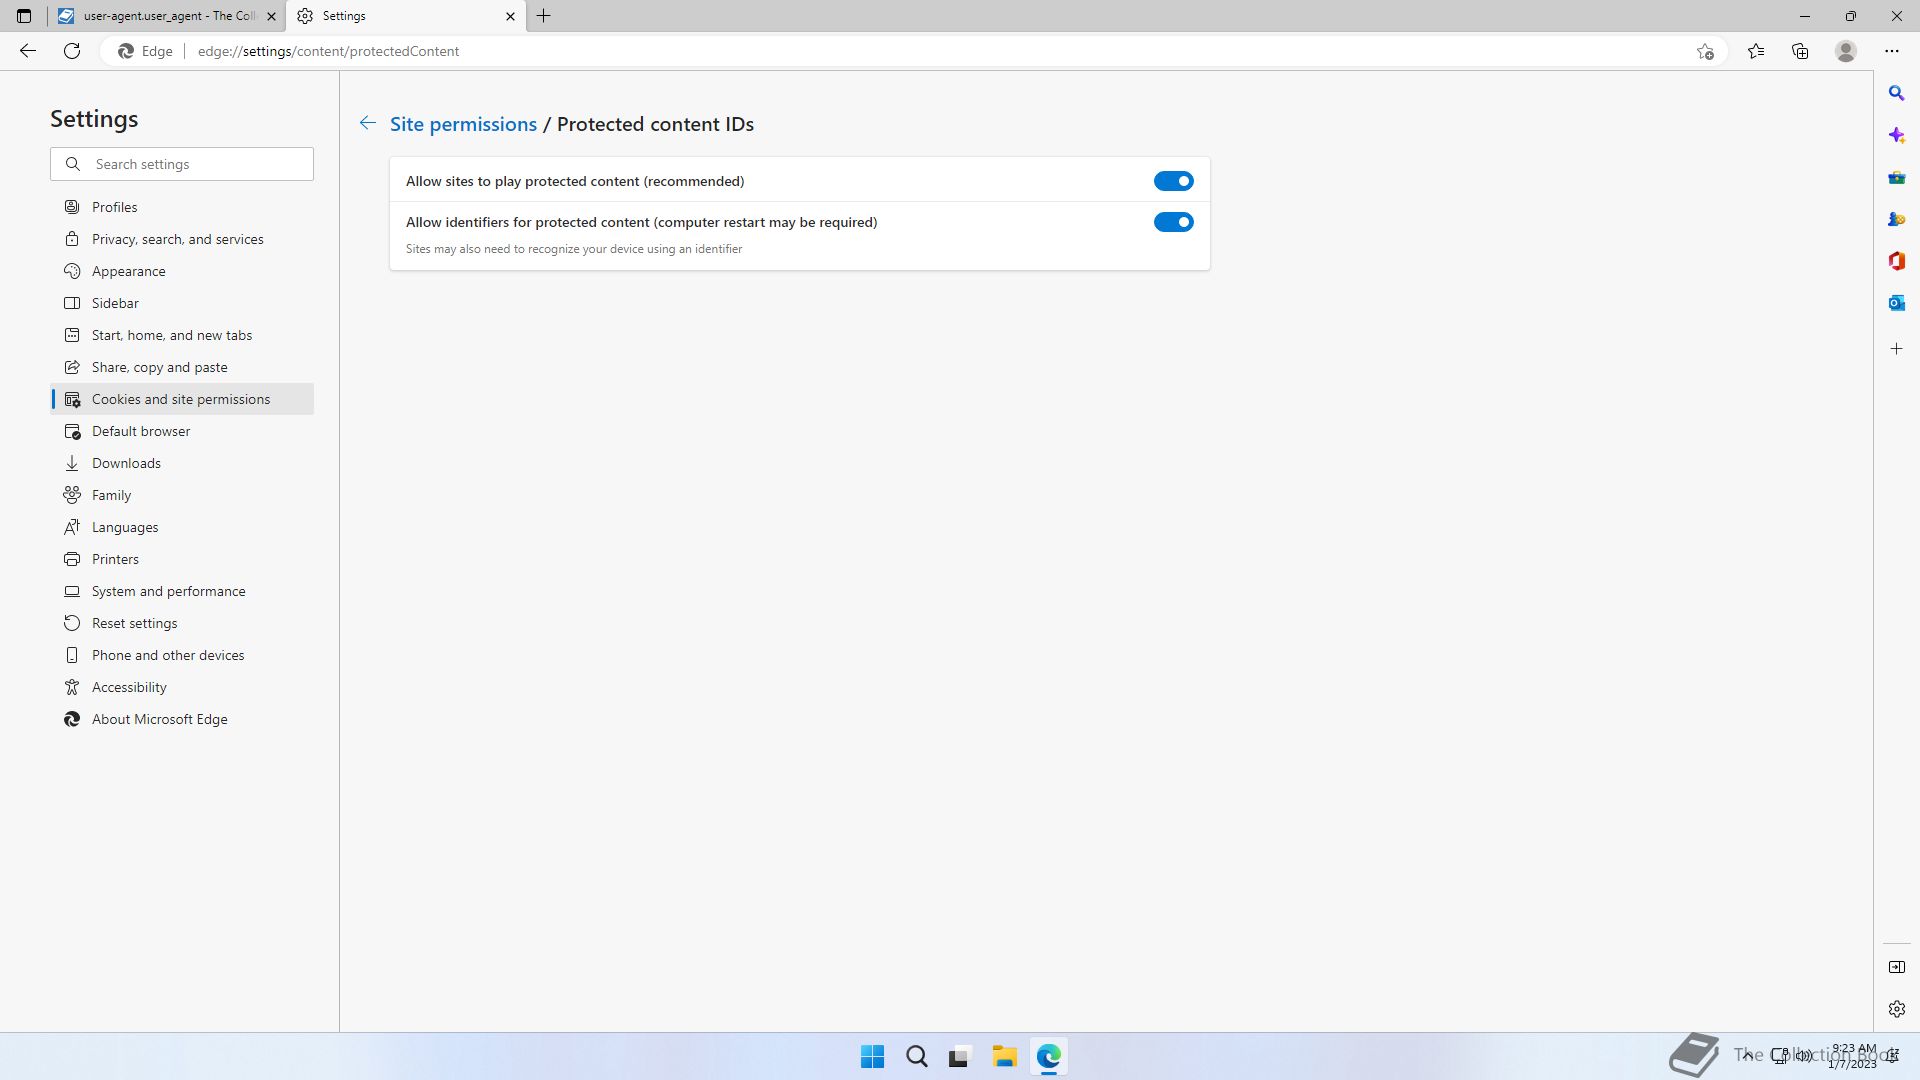The width and height of the screenshot is (1920, 1080).
Task: Toggle Allow sites to play protected content
Action: (x=1173, y=181)
